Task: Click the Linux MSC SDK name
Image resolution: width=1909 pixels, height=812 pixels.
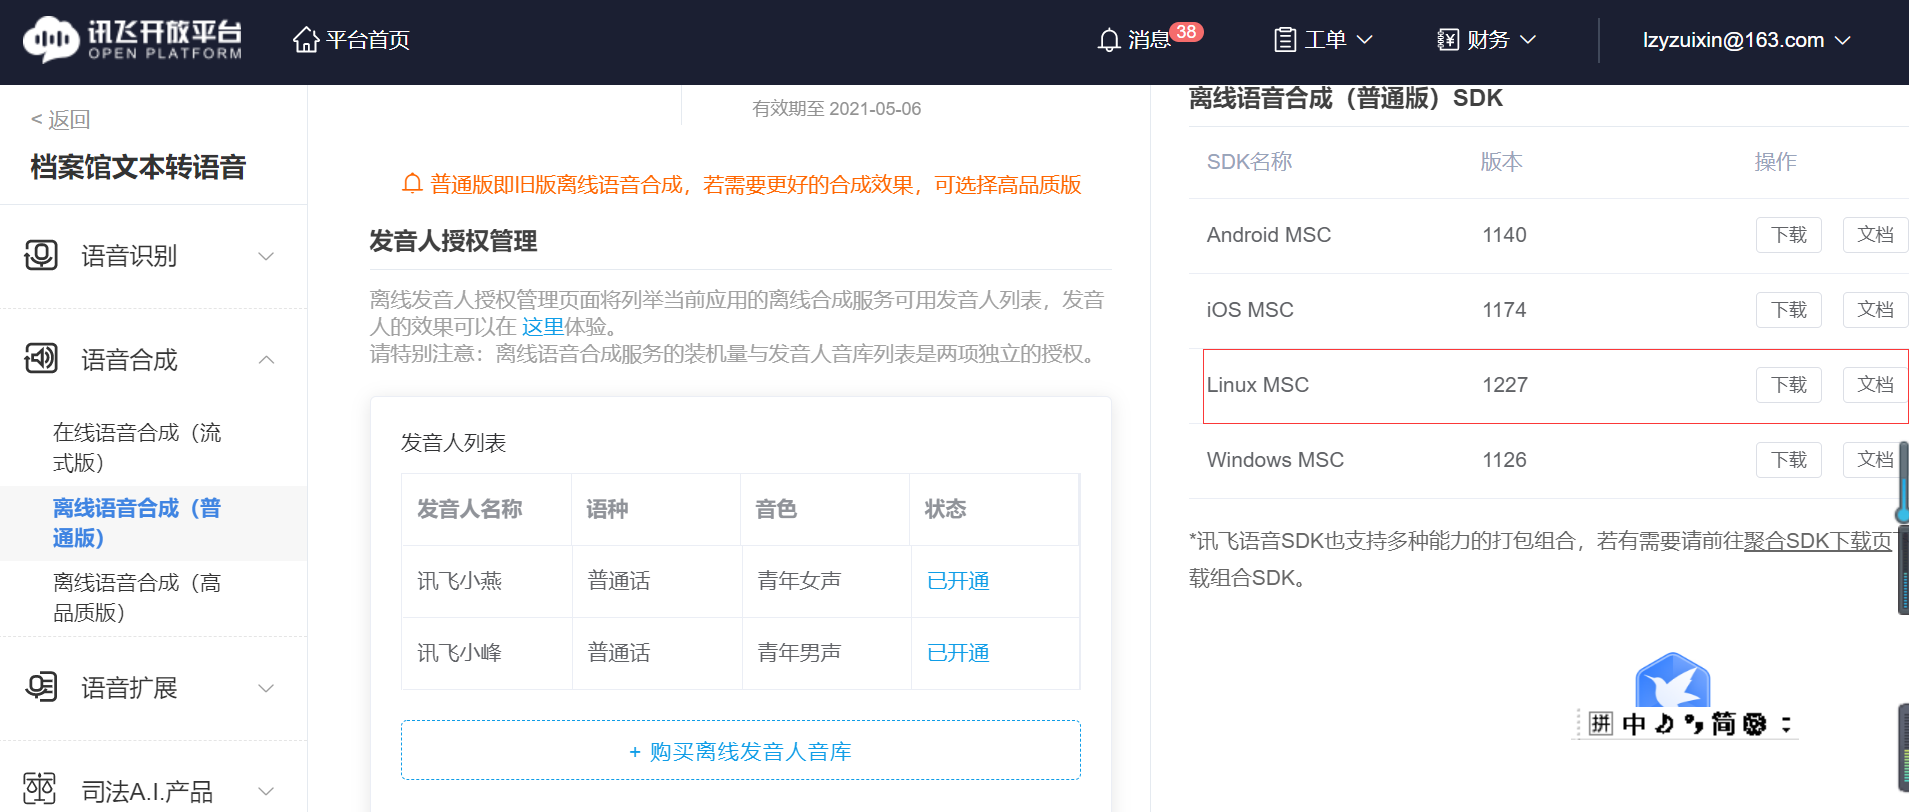Action: [x=1257, y=385]
